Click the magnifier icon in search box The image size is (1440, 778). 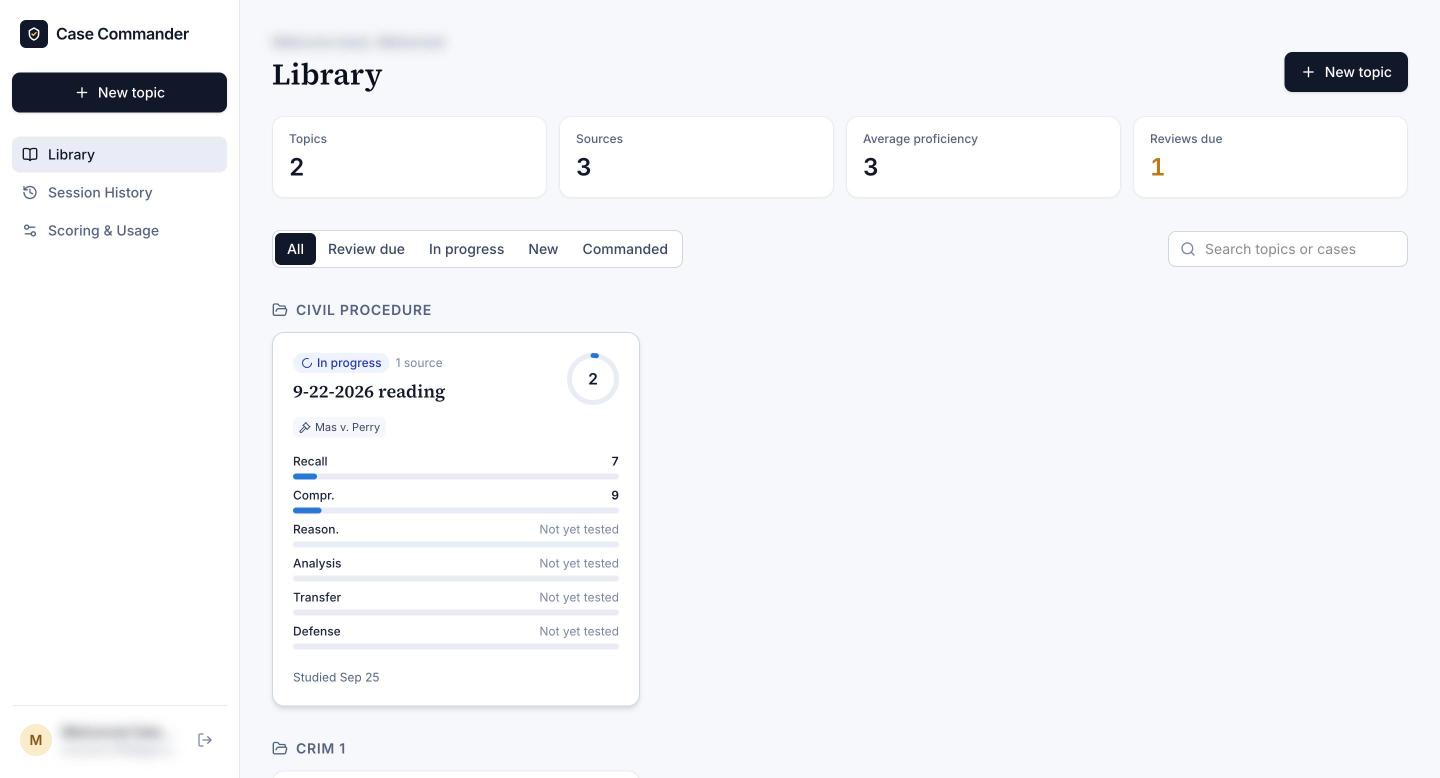point(1188,249)
